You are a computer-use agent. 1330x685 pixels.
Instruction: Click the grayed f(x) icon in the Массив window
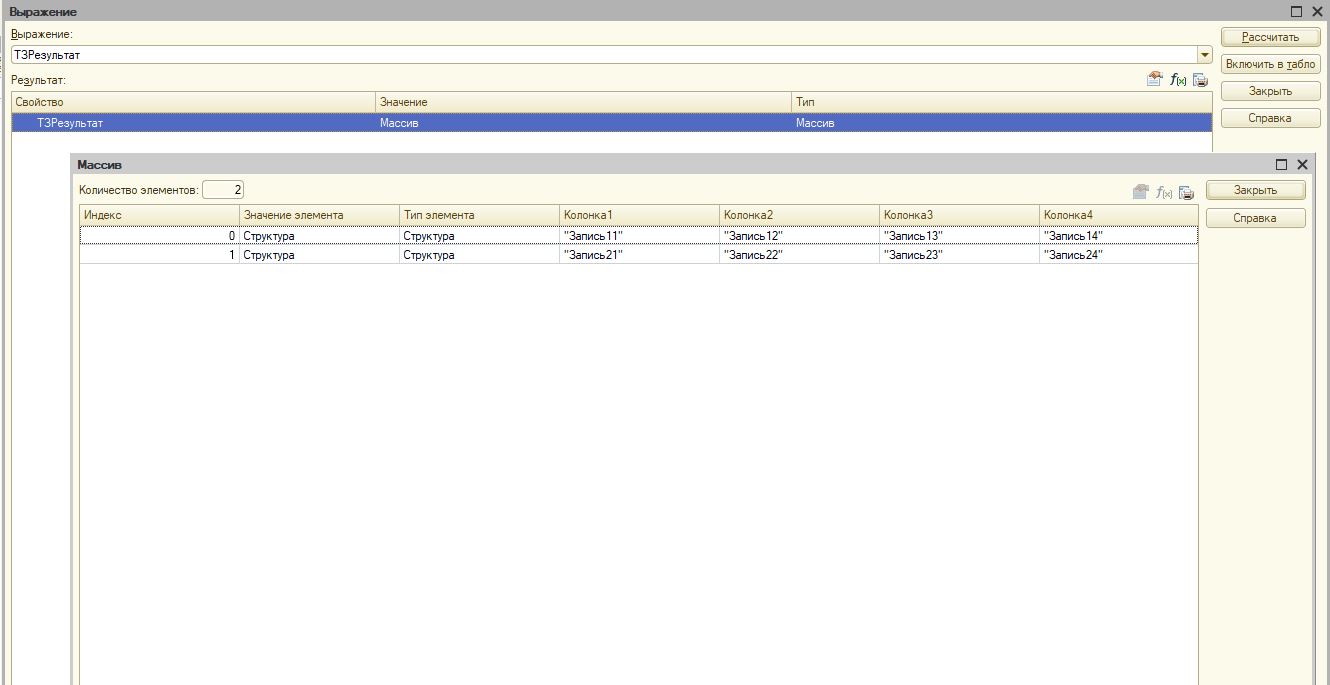[x=1163, y=192]
